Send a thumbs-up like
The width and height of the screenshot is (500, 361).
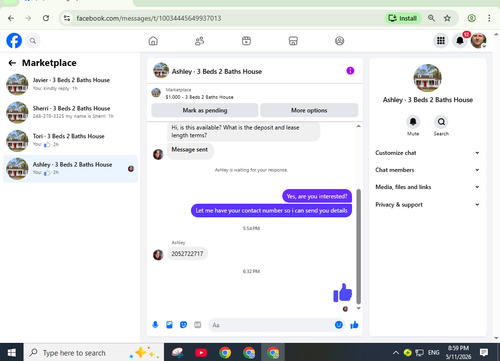point(354,325)
